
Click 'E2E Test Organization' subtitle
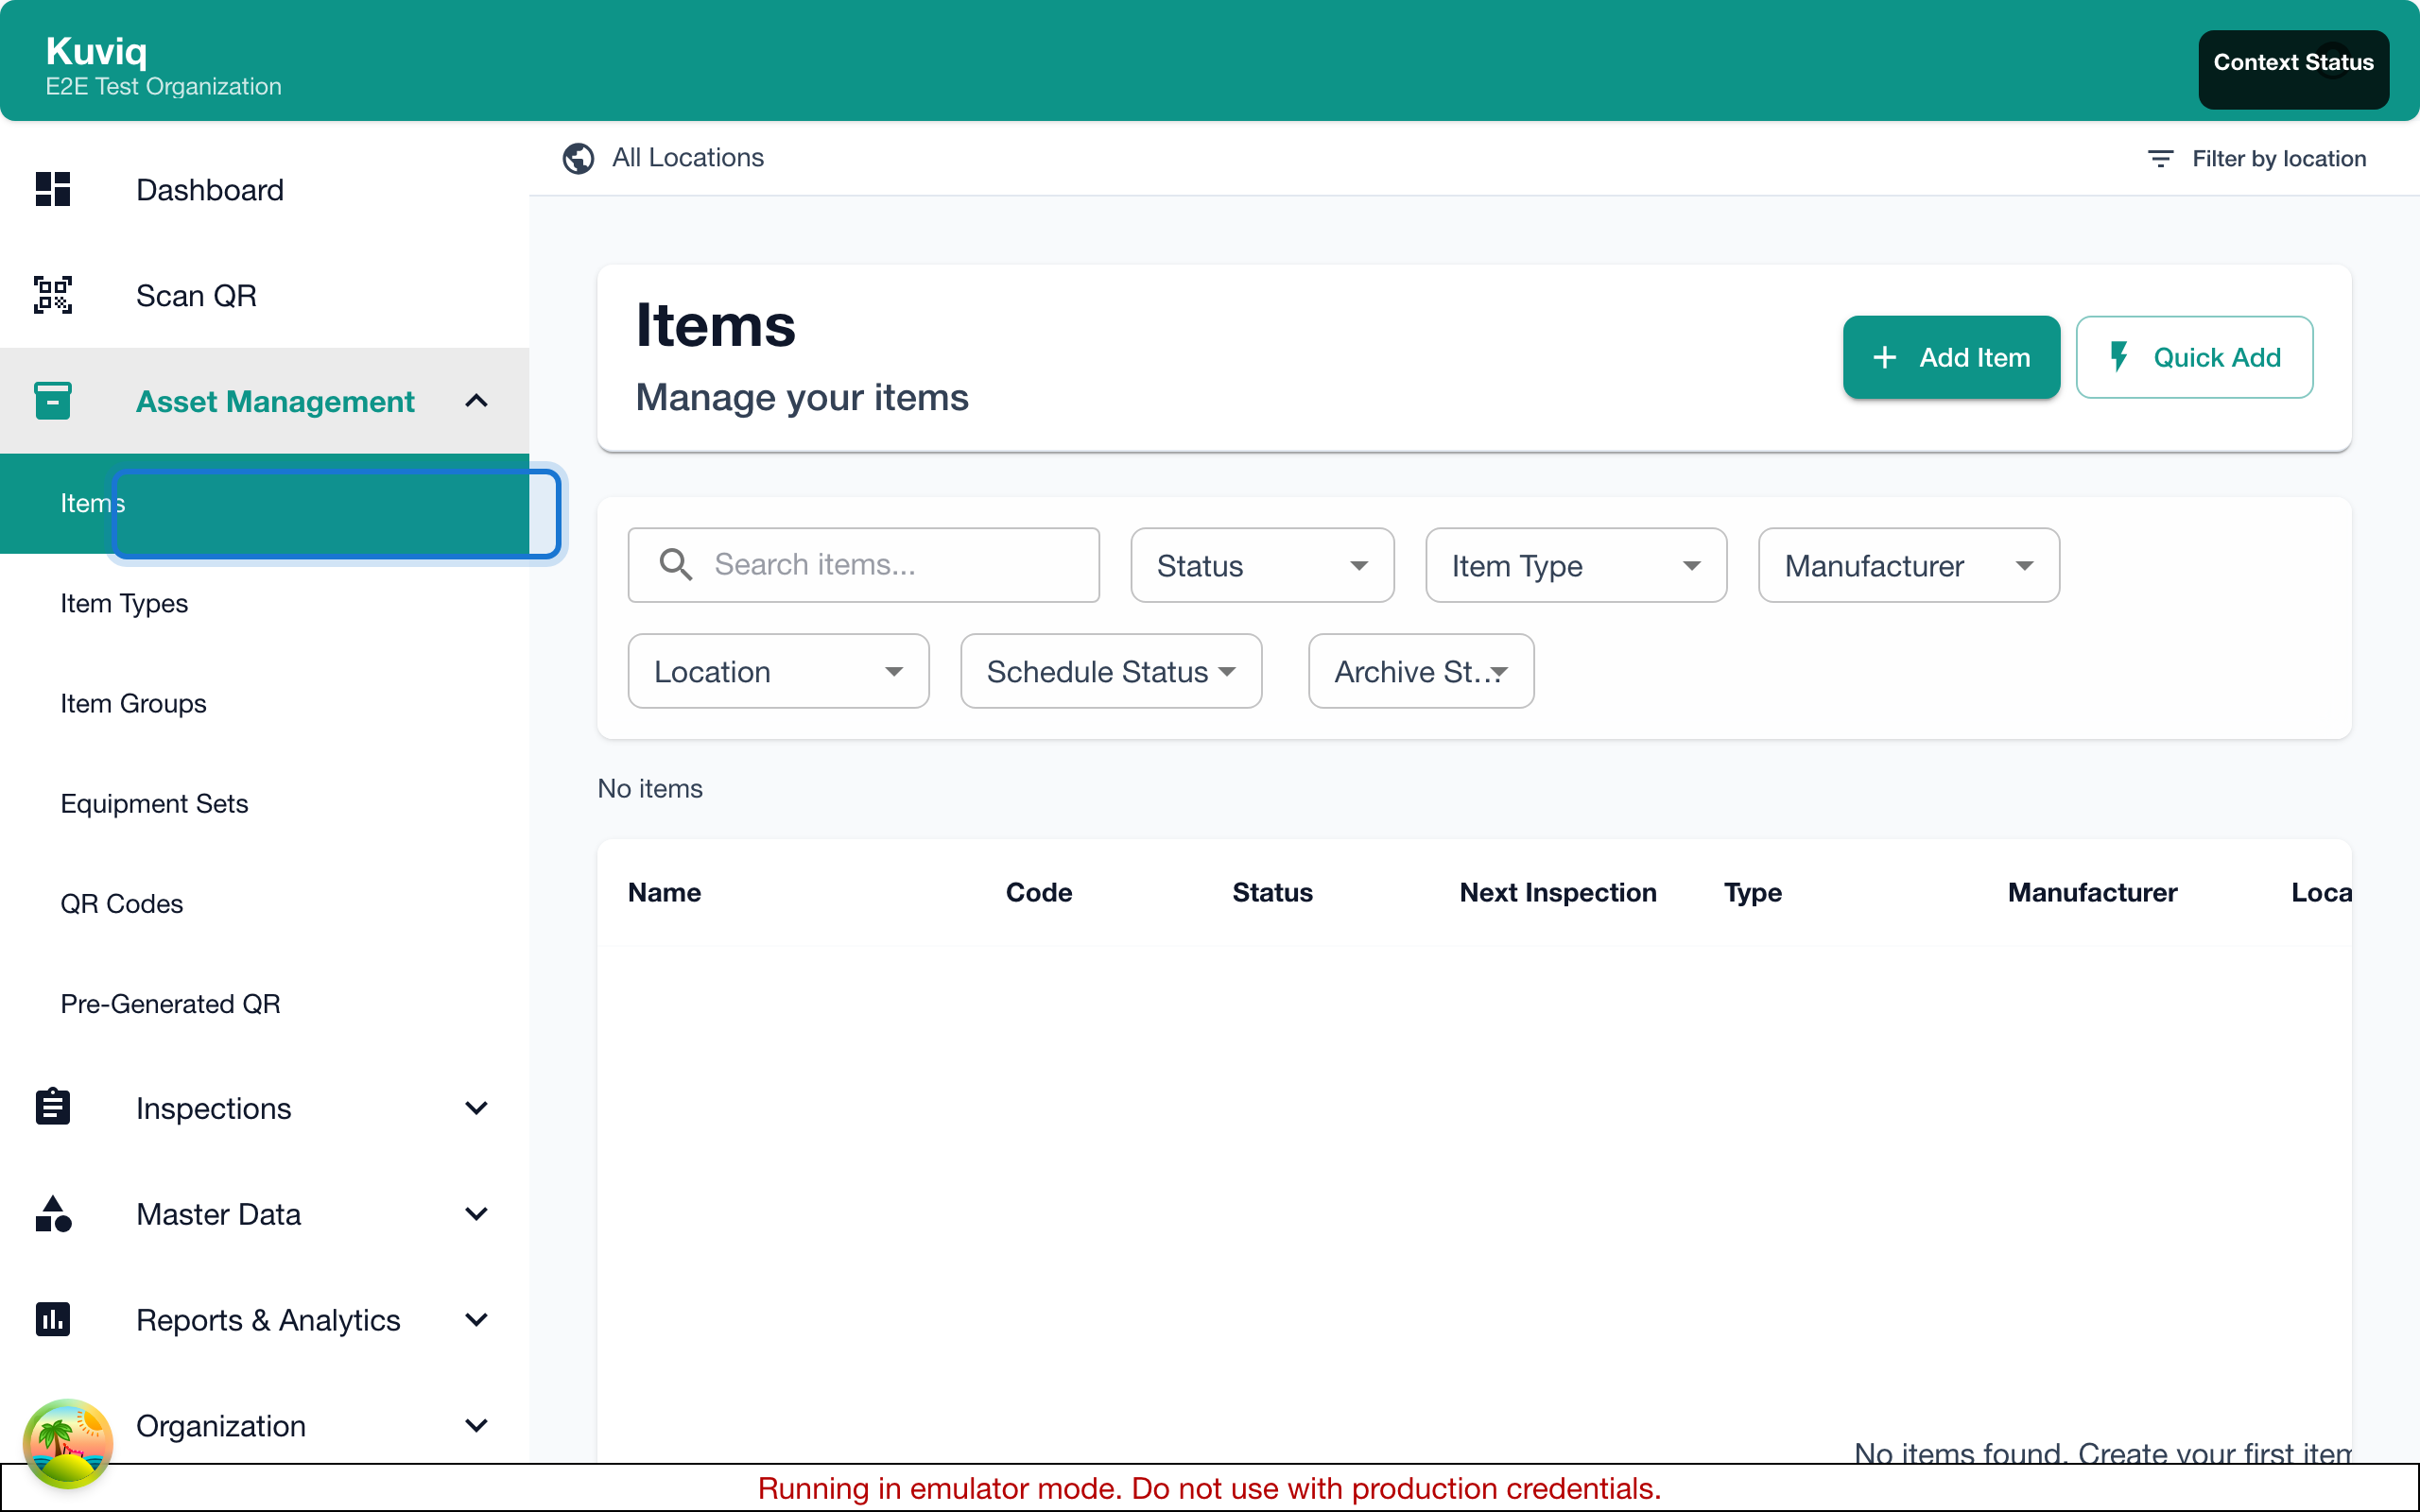163,86
